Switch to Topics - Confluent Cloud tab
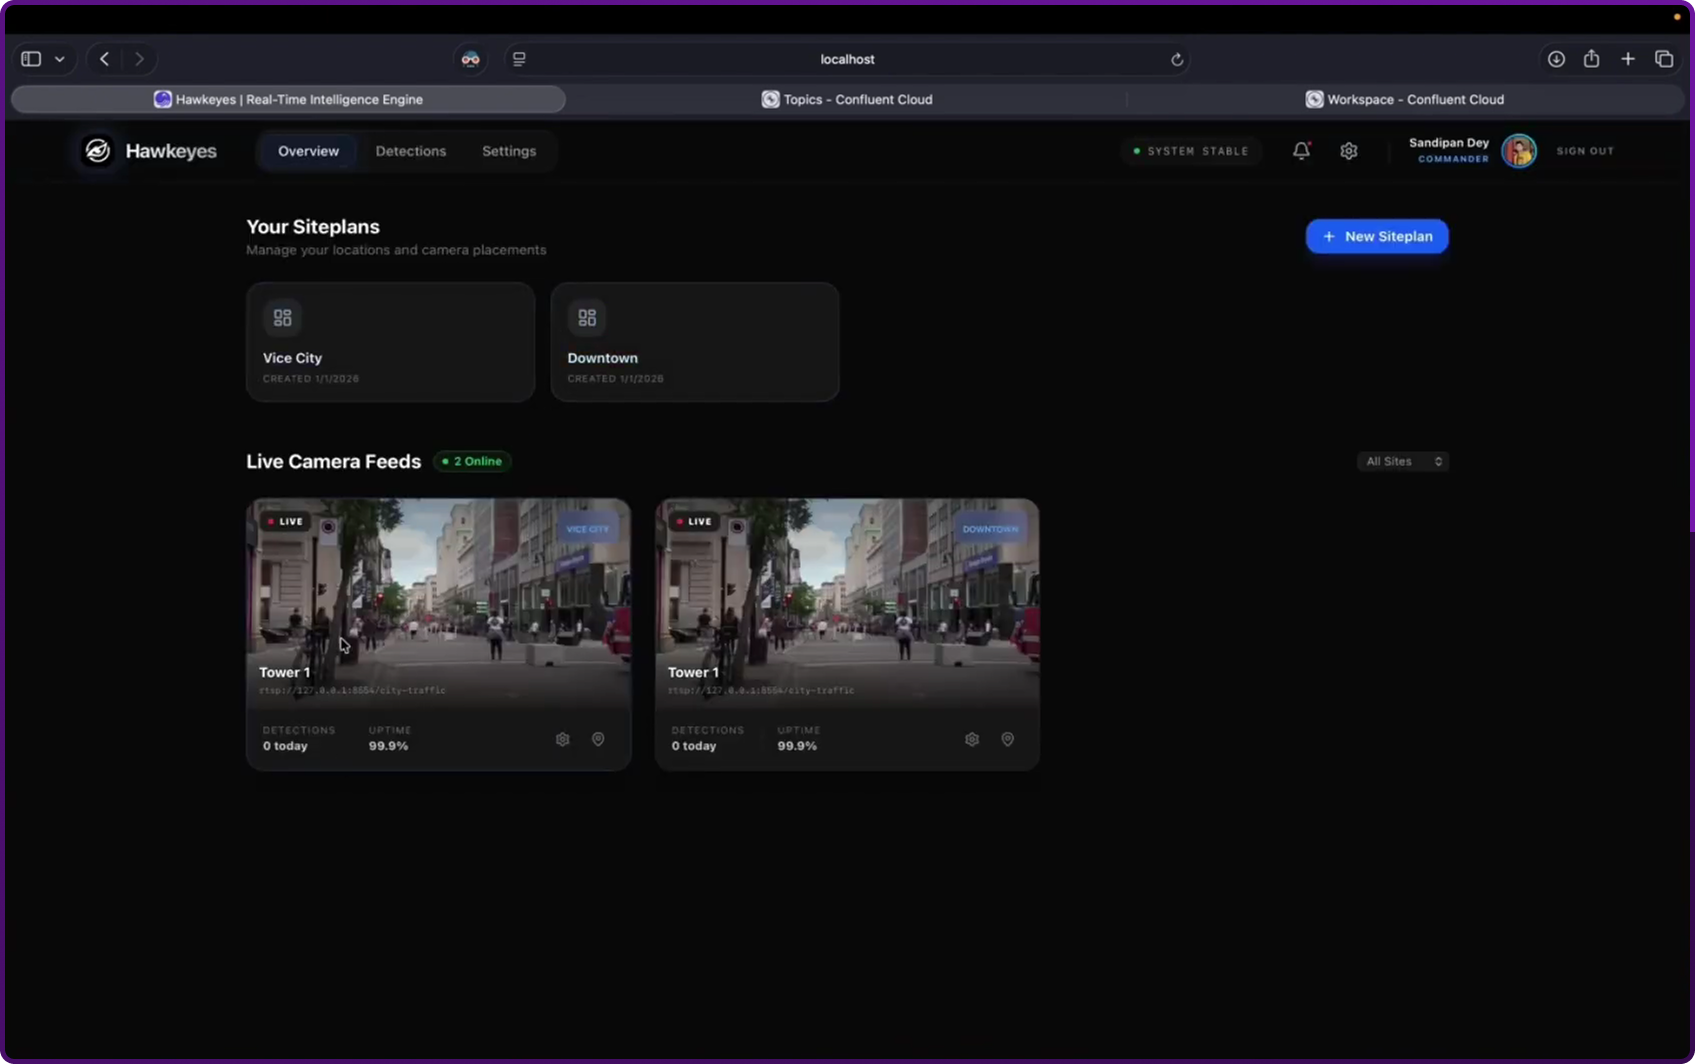1695x1064 pixels. pos(847,99)
